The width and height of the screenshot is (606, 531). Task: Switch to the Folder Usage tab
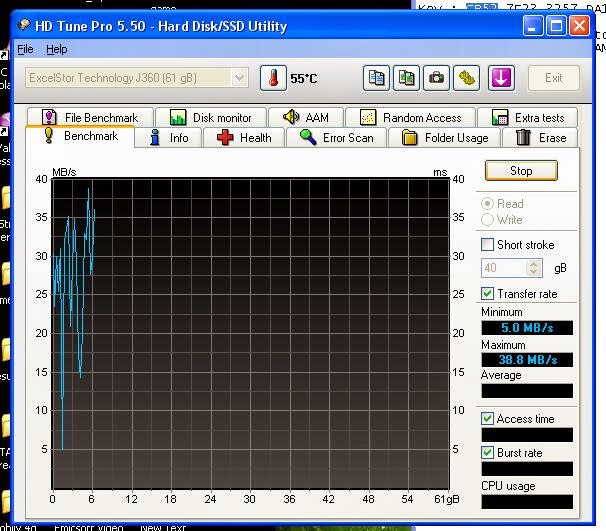[445, 138]
